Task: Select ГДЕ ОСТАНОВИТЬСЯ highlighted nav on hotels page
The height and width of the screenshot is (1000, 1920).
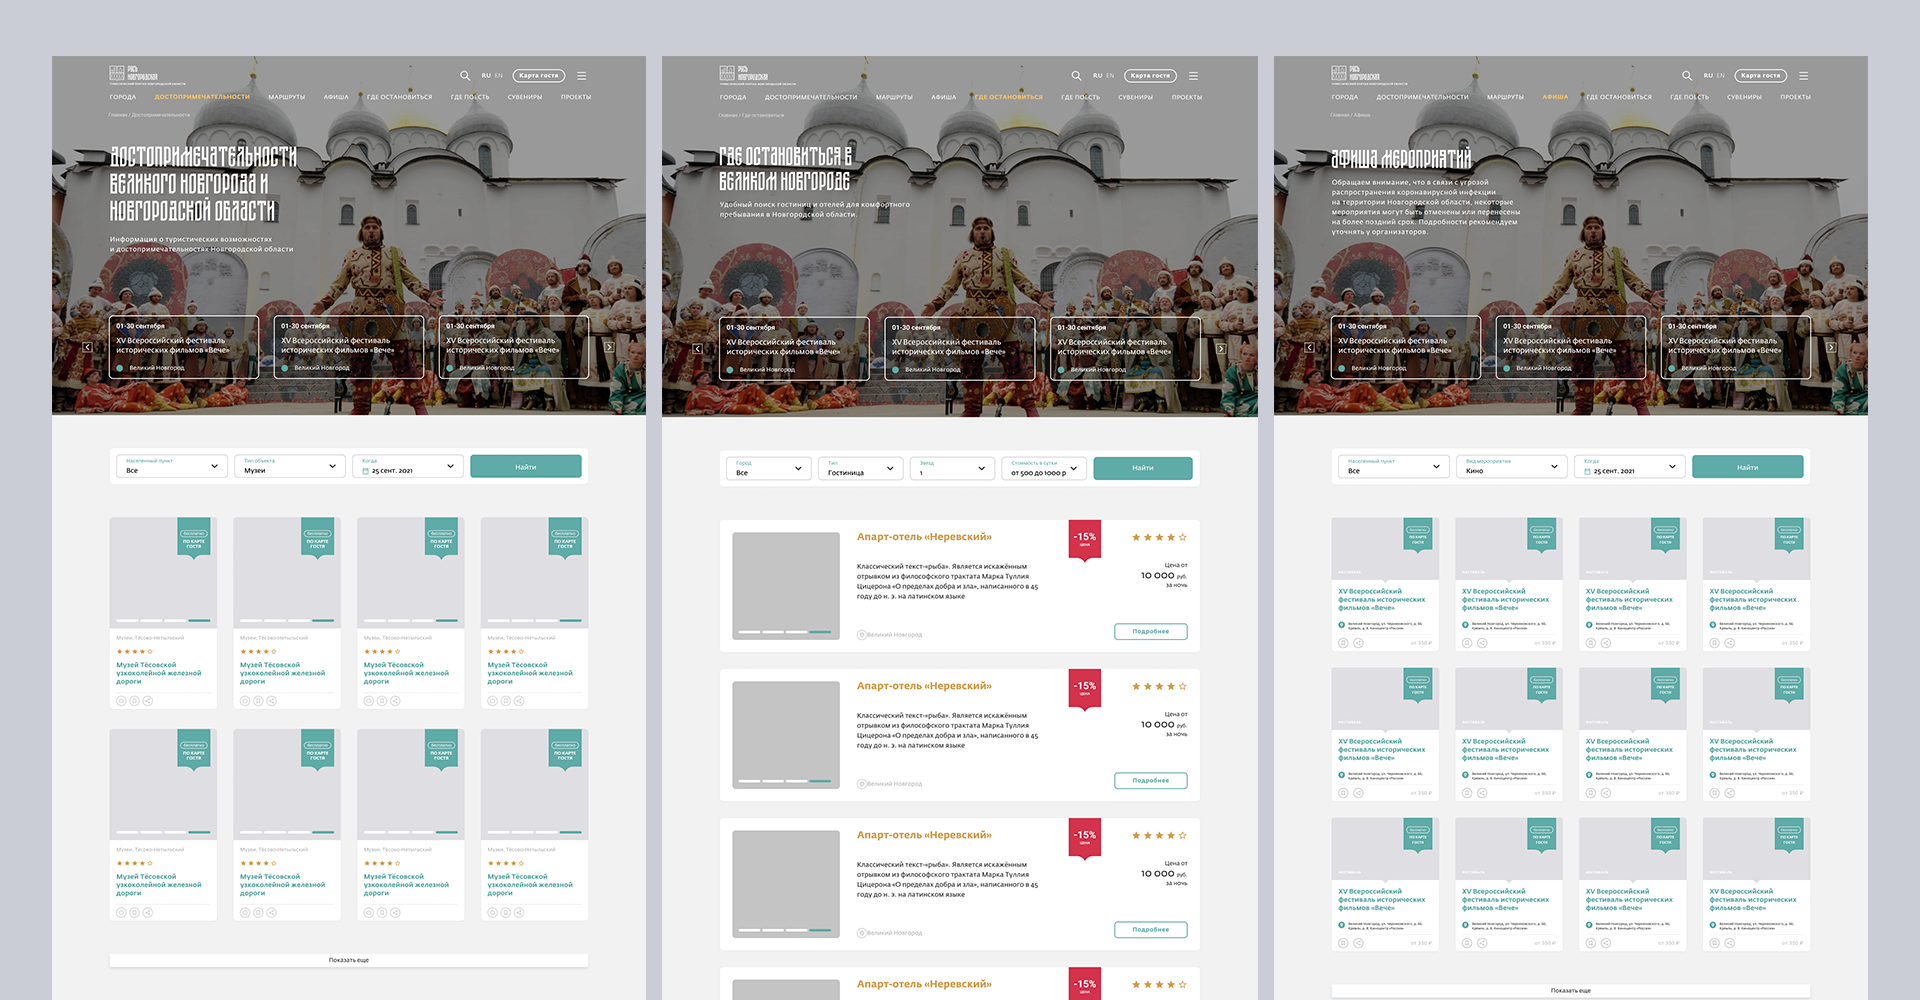Action: pyautogui.click(x=1009, y=97)
